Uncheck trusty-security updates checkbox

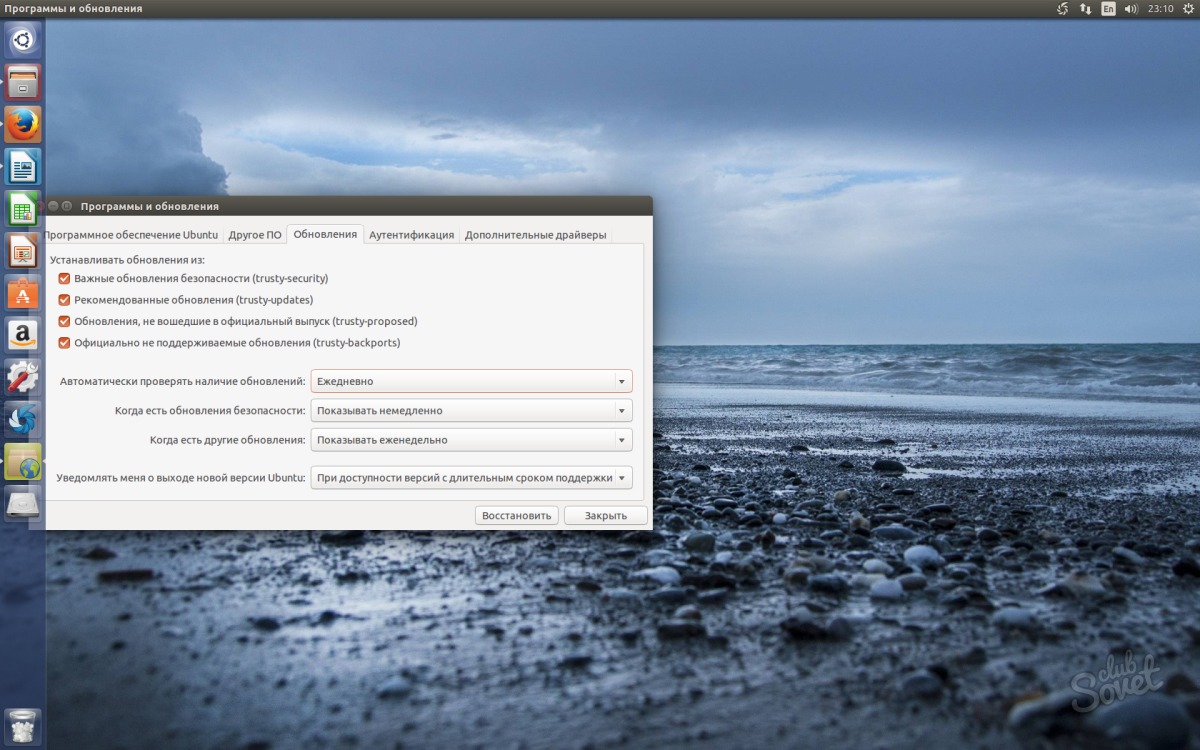coord(64,279)
